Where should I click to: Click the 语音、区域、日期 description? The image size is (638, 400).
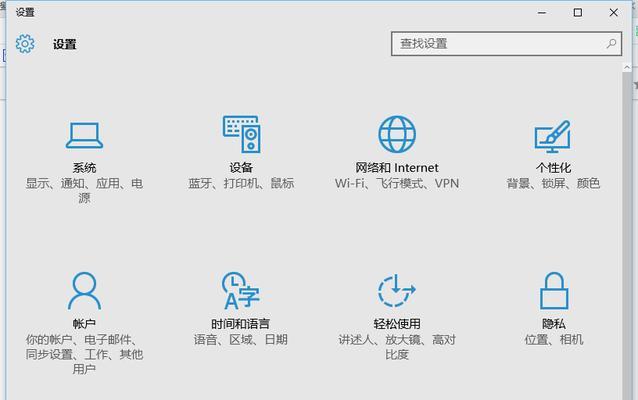pos(240,339)
